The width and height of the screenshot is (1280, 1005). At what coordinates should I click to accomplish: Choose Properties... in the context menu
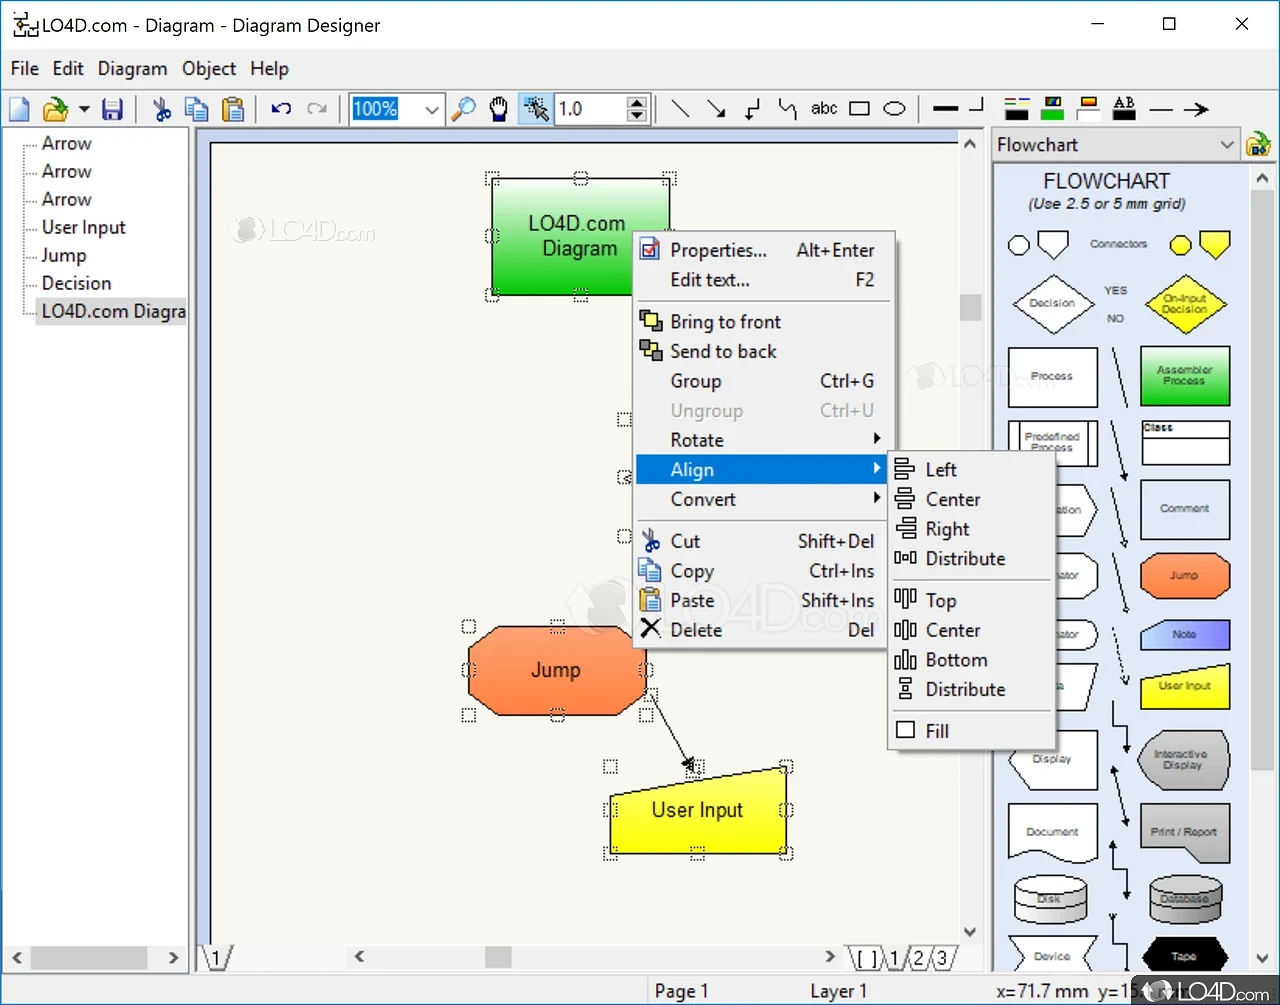[x=764, y=250]
